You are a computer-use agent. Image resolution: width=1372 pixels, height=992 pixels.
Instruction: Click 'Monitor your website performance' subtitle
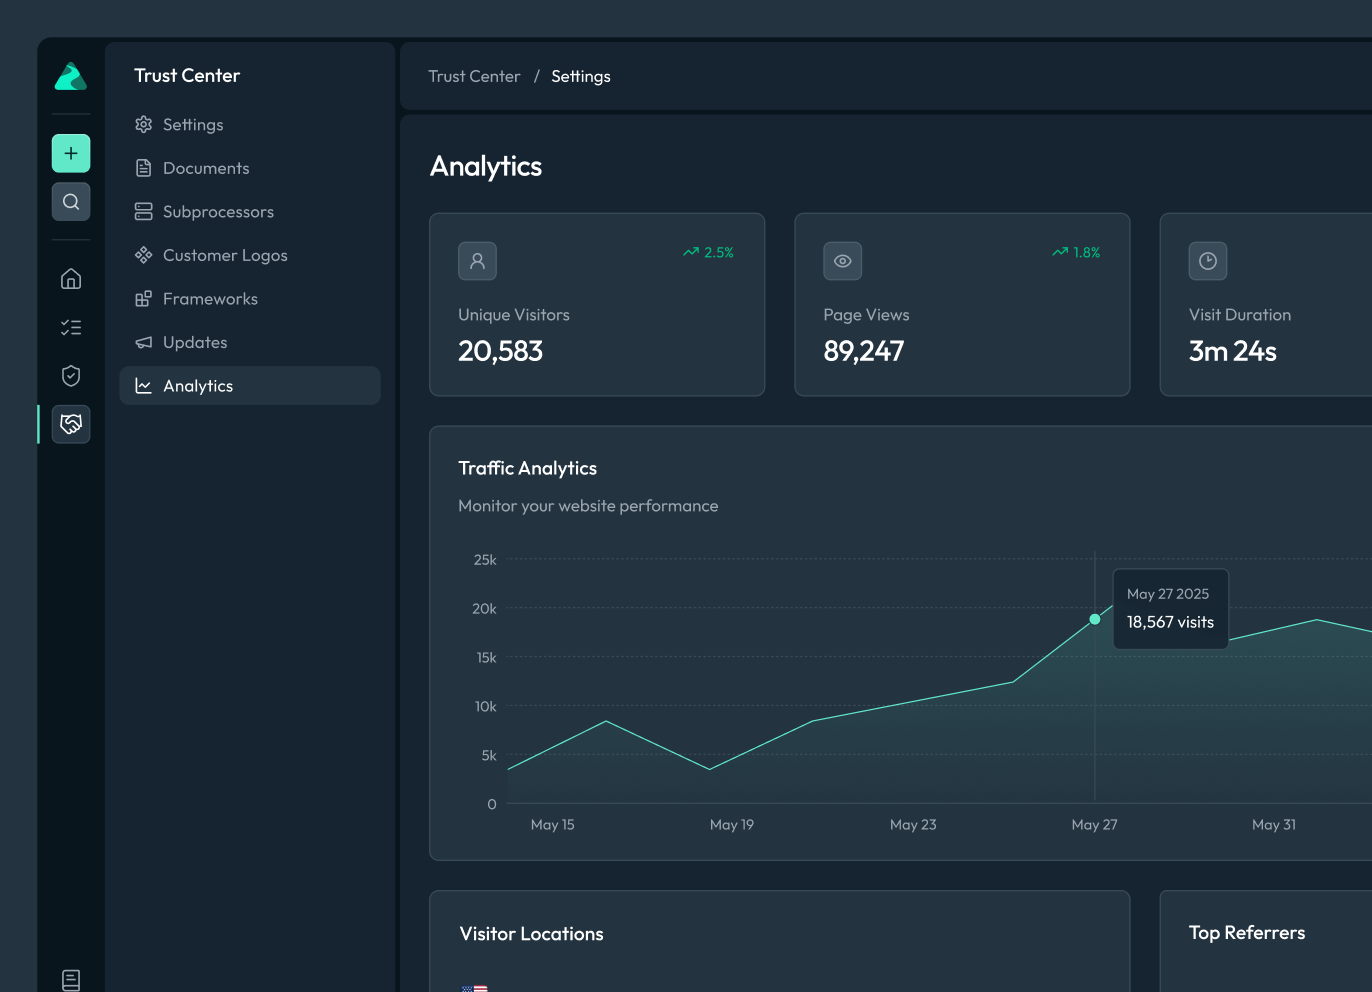click(588, 506)
